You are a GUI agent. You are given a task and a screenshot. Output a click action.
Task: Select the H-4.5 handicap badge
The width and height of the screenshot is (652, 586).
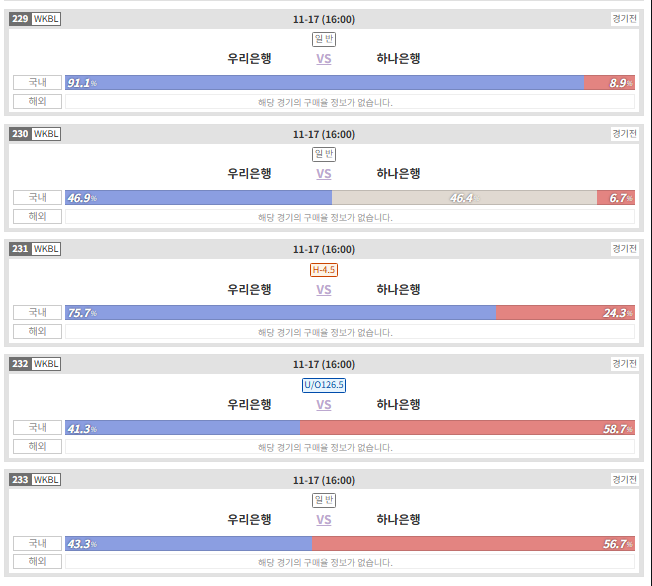click(324, 270)
